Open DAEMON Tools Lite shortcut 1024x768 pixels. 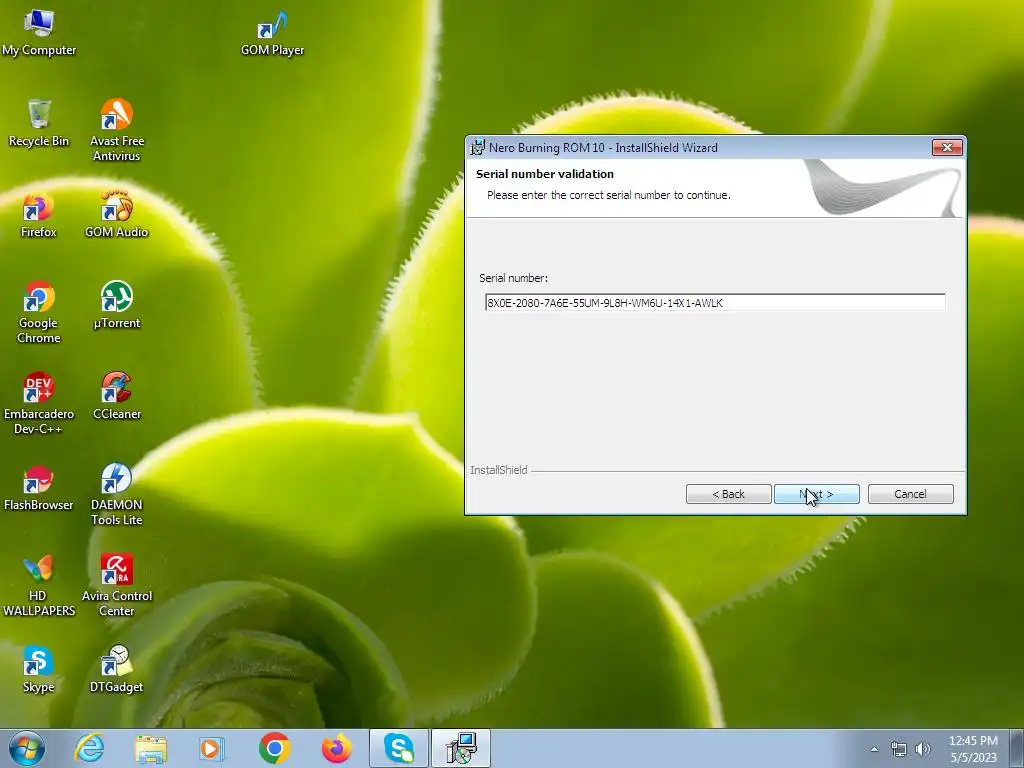tap(117, 494)
